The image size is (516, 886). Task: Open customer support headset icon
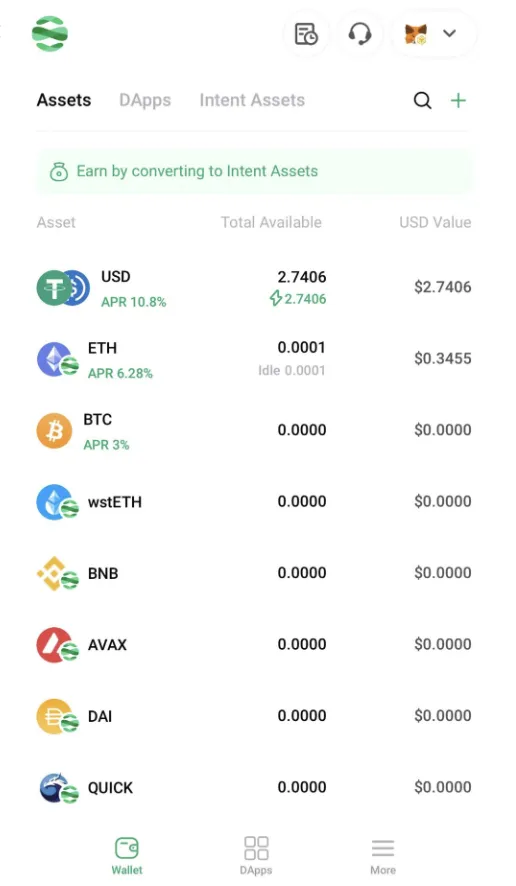click(x=359, y=34)
